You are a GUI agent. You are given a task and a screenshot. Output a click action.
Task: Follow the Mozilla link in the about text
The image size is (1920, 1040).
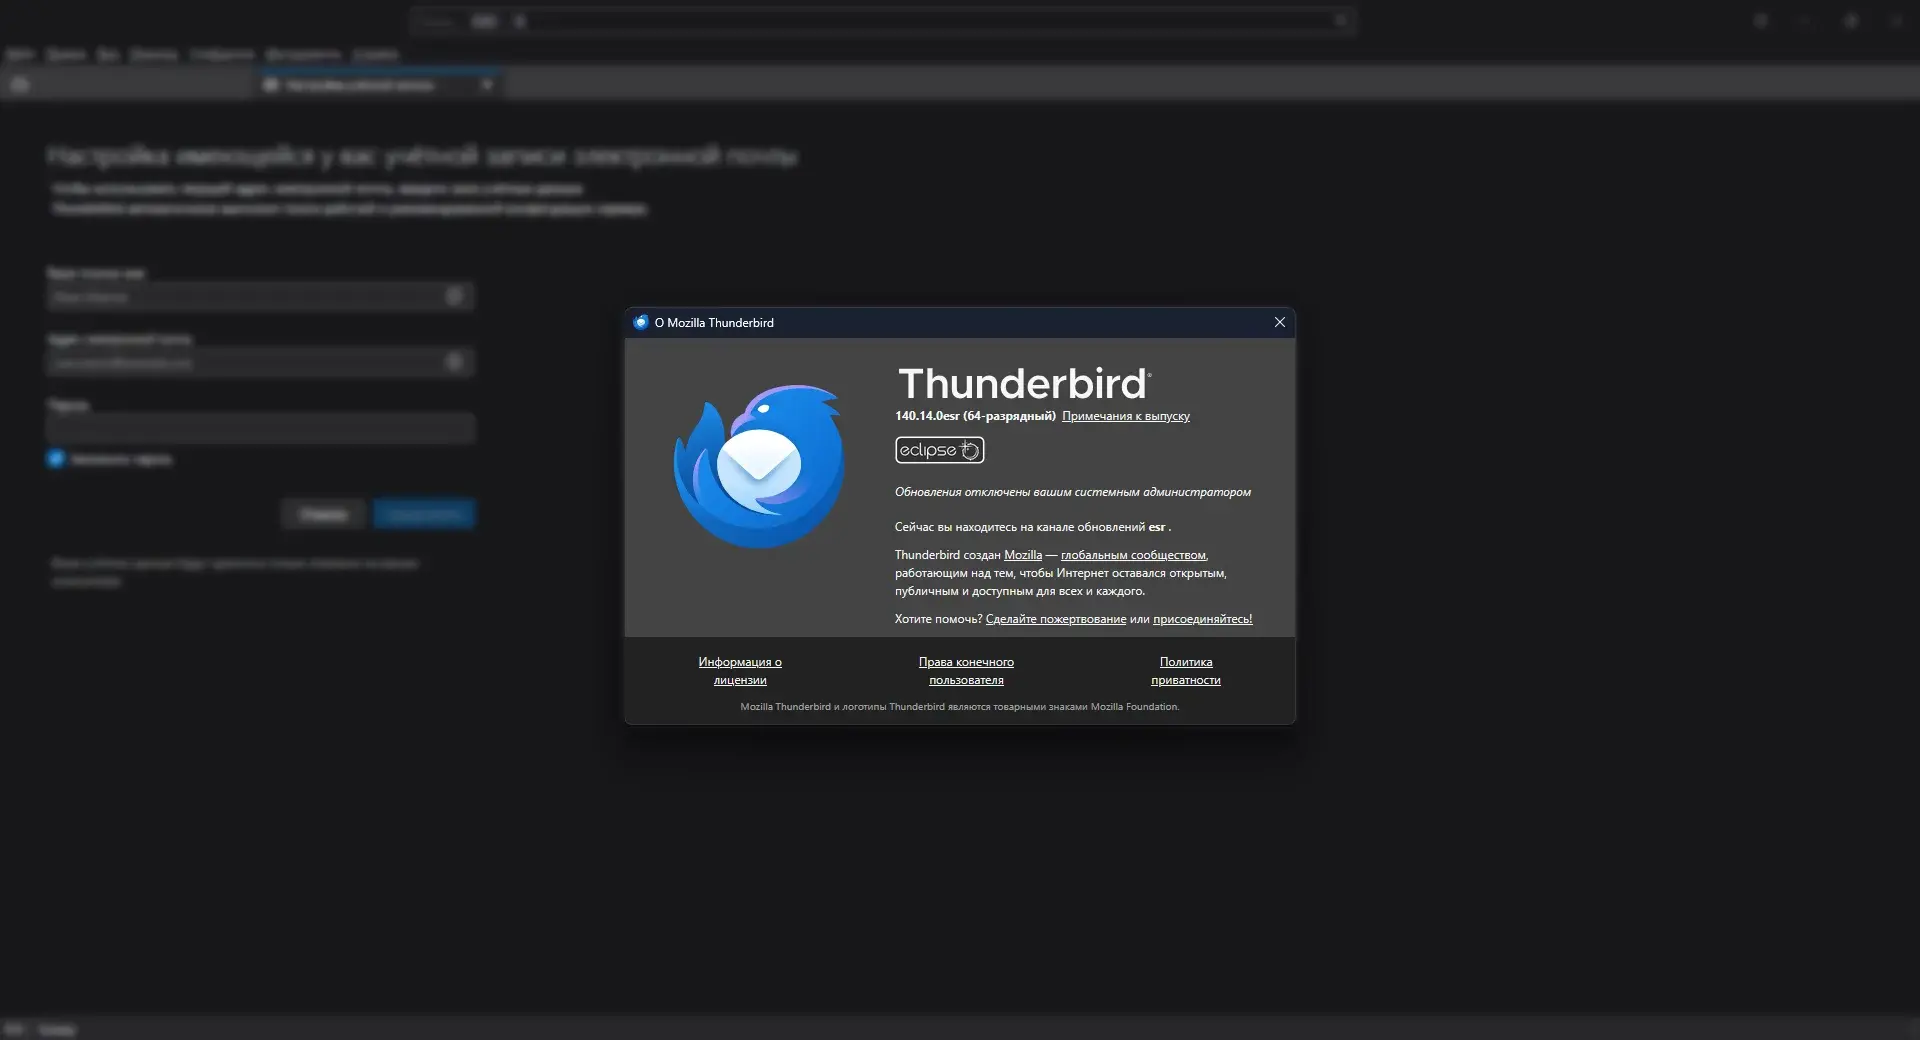click(1023, 555)
